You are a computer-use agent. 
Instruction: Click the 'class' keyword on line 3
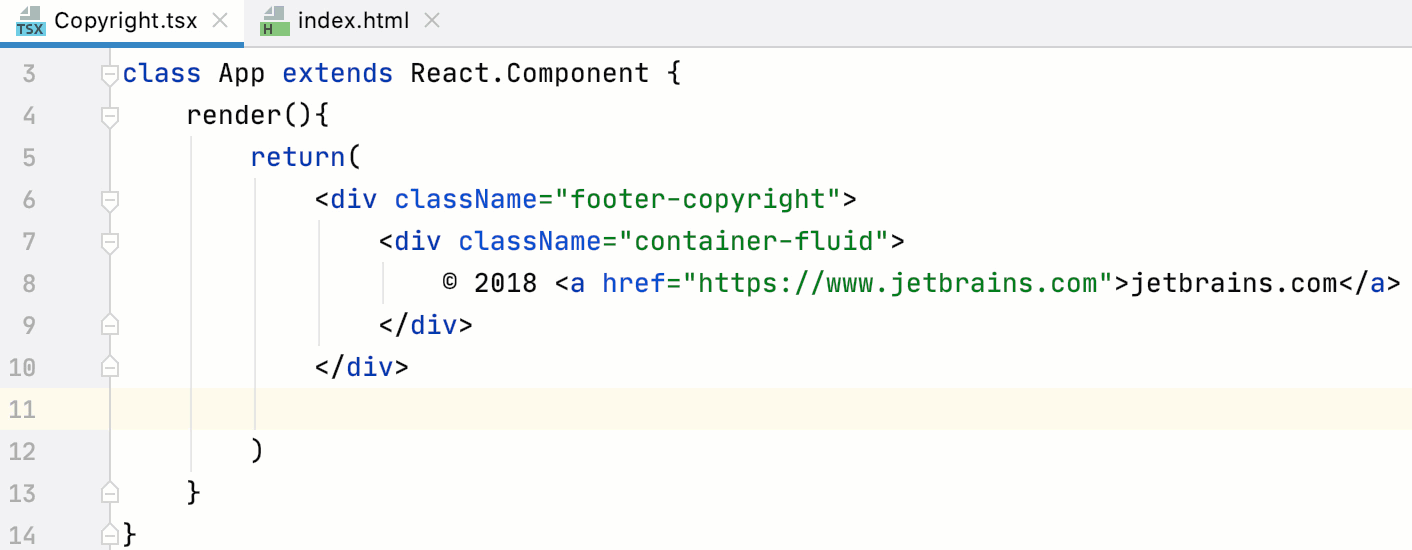[x=162, y=74]
